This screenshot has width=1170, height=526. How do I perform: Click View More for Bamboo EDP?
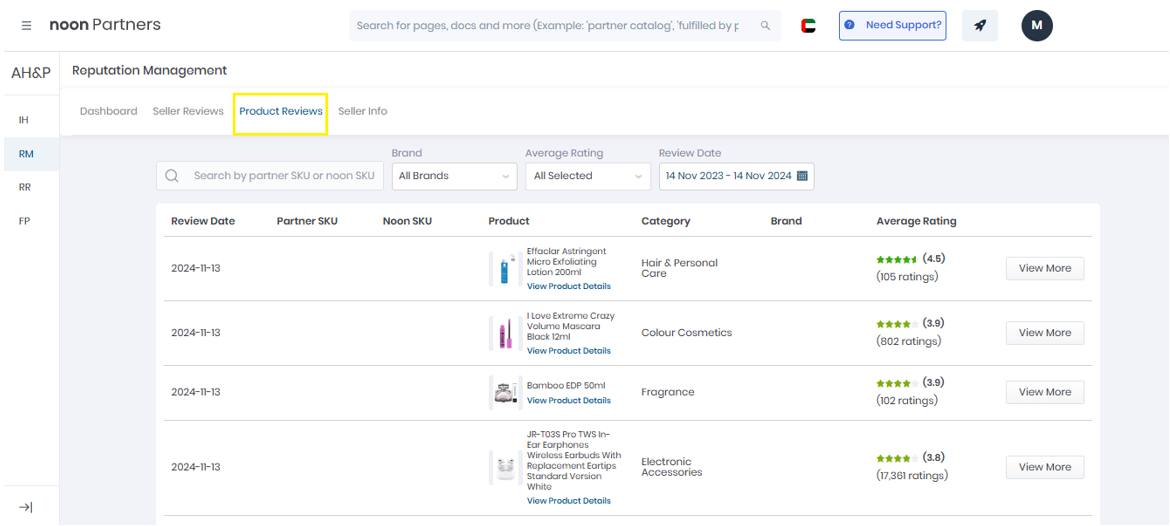(x=1045, y=392)
